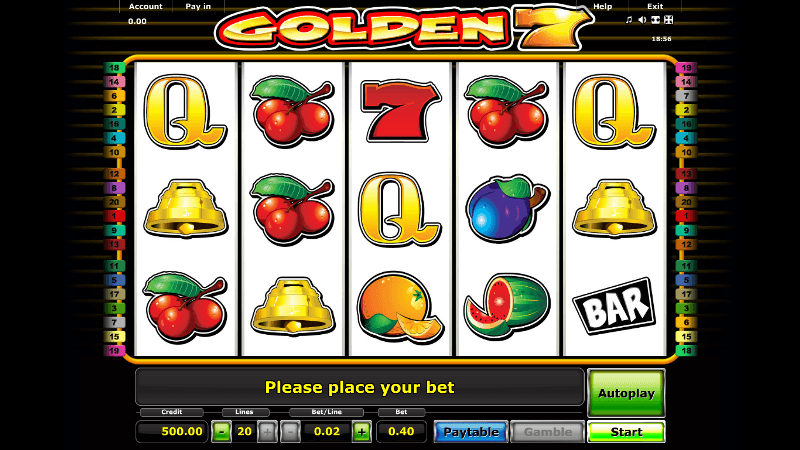Select the Pay in menu item

pyautogui.click(x=198, y=7)
